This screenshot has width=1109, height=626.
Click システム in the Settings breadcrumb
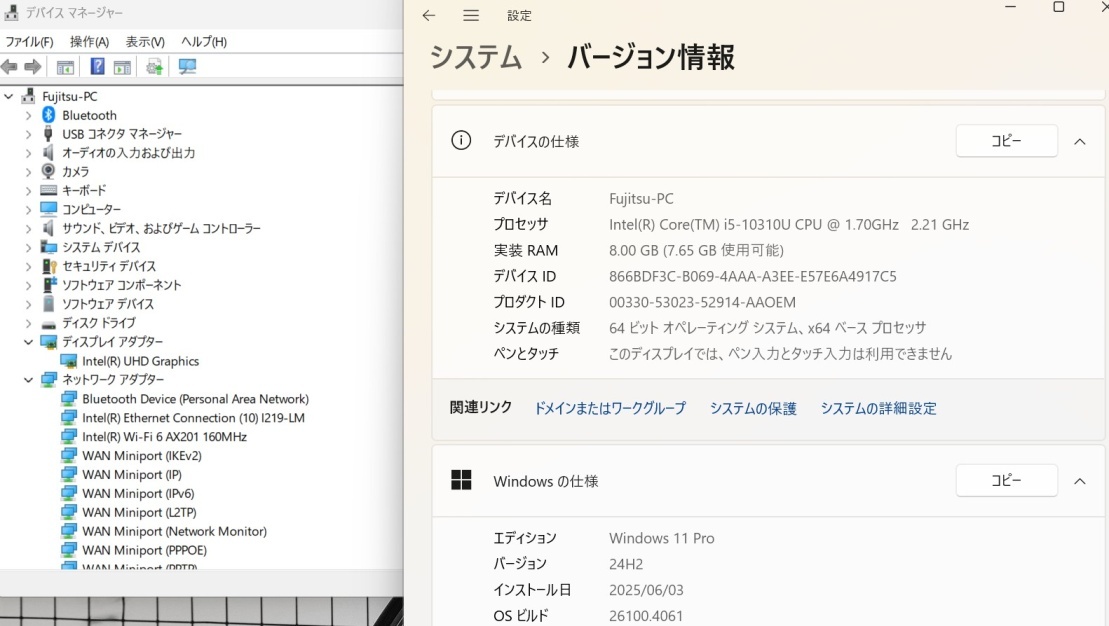pyautogui.click(x=476, y=57)
